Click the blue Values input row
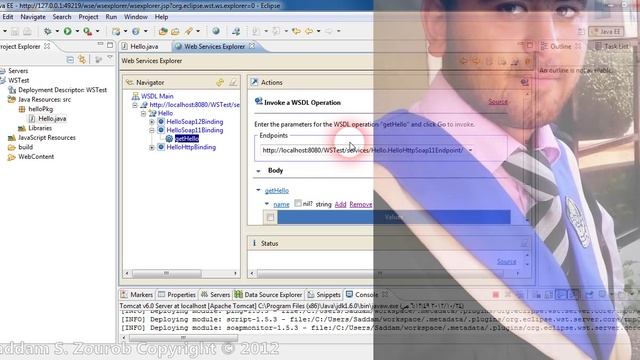This screenshot has height=360, width=640. [394, 217]
